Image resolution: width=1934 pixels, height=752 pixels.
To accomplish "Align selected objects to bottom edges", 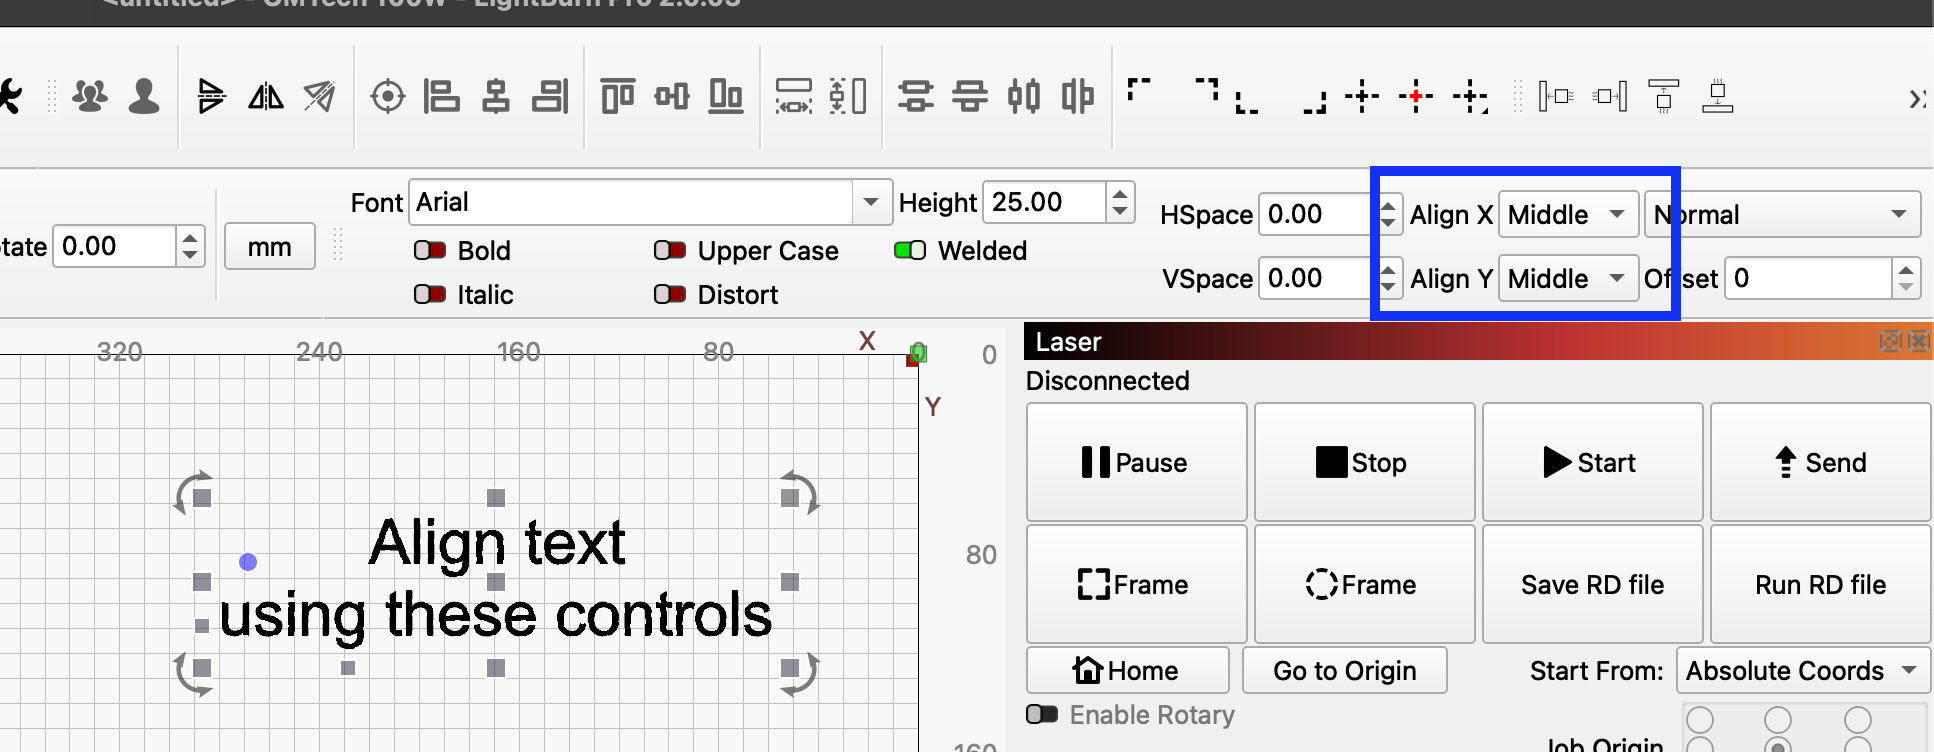I will click(x=726, y=96).
